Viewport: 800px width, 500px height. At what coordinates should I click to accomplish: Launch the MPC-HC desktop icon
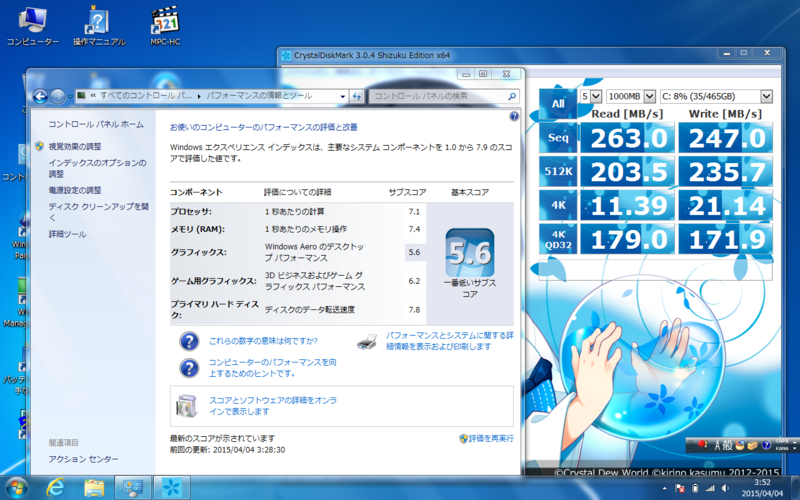[x=165, y=27]
